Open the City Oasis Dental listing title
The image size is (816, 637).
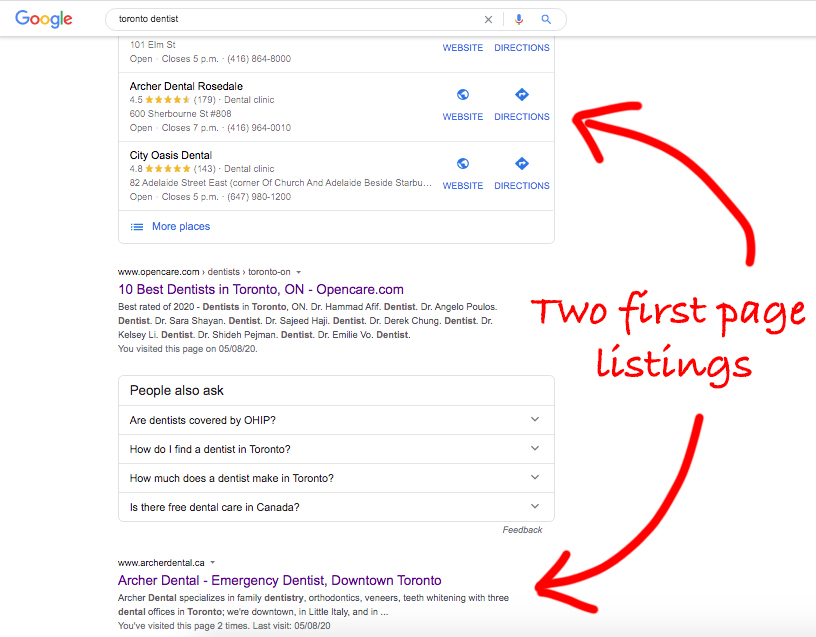pyautogui.click(x=171, y=155)
